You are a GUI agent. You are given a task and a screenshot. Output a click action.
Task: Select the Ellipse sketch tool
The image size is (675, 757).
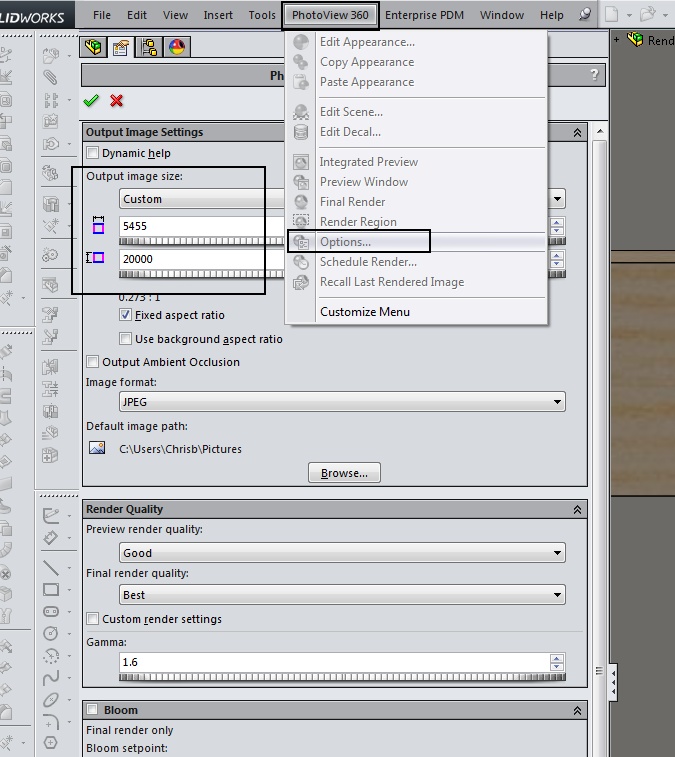(51, 700)
